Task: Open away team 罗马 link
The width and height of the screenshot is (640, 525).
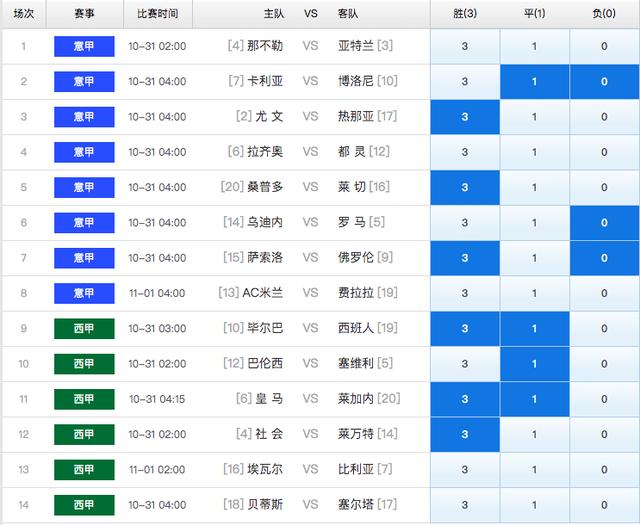Action: coord(351,222)
